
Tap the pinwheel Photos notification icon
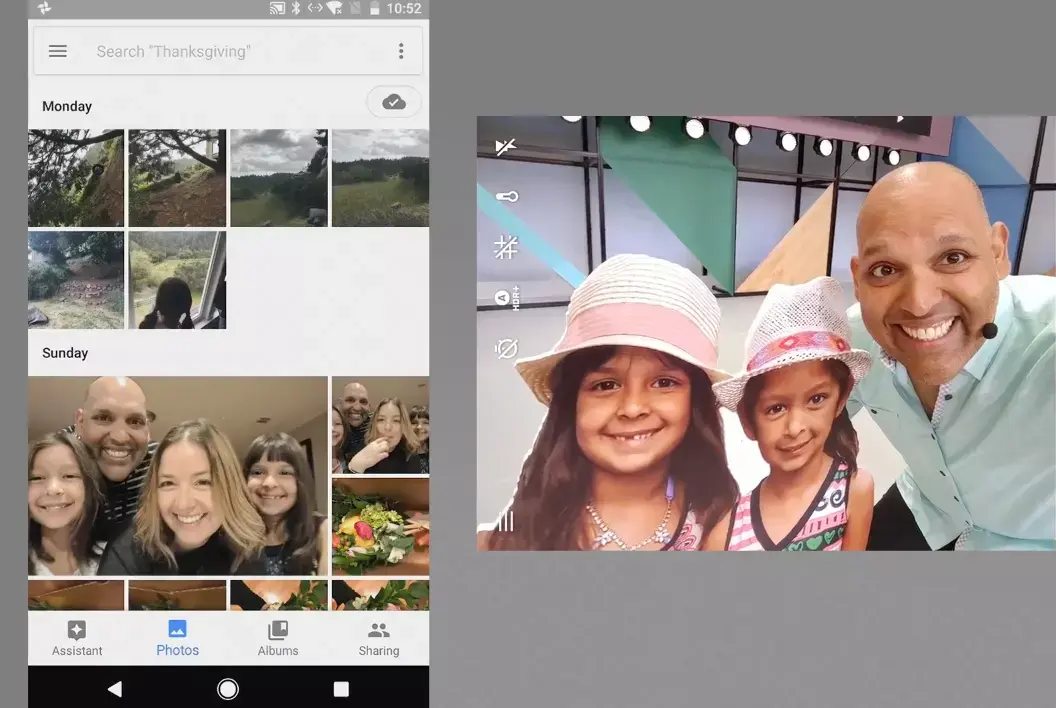[44, 8]
